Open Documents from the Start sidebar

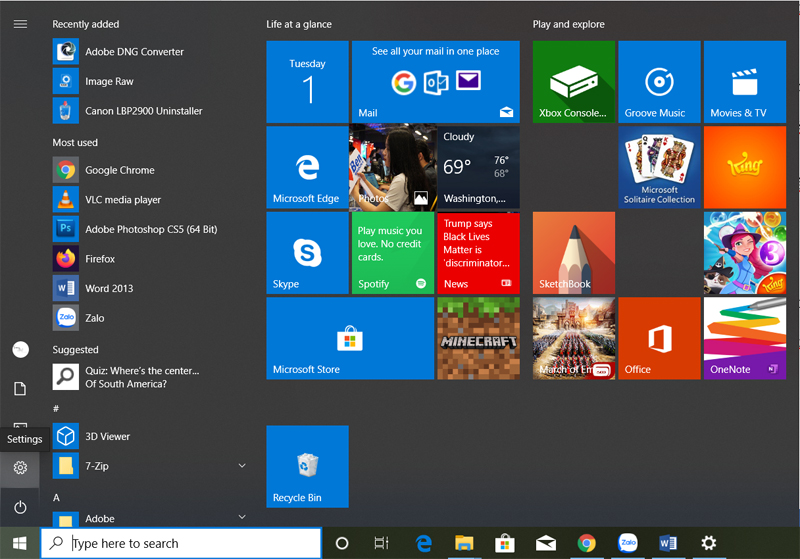click(20, 389)
